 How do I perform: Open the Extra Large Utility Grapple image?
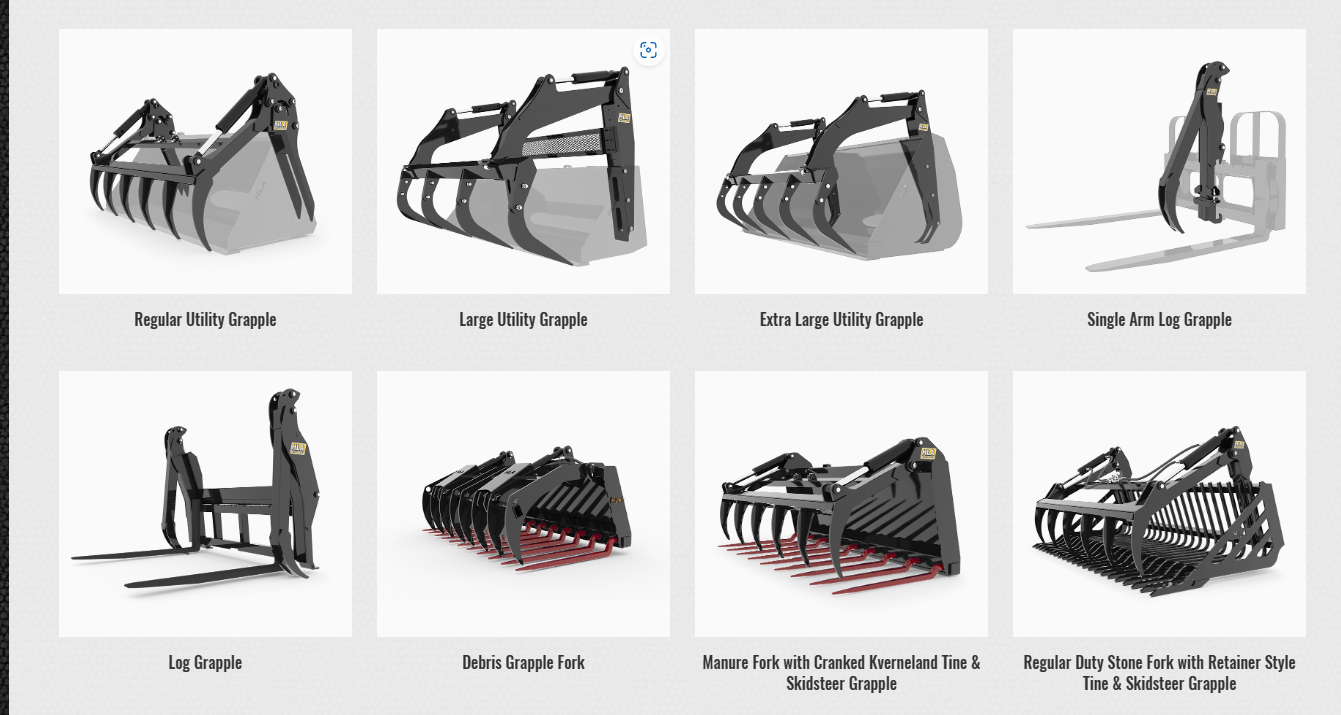841,161
